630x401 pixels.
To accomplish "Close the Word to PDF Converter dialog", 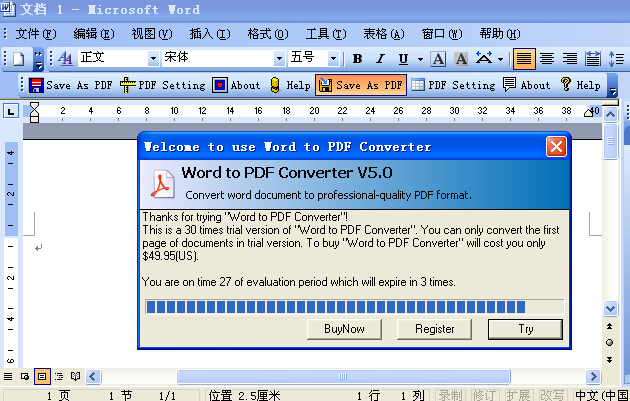I will pyautogui.click(x=556, y=146).
